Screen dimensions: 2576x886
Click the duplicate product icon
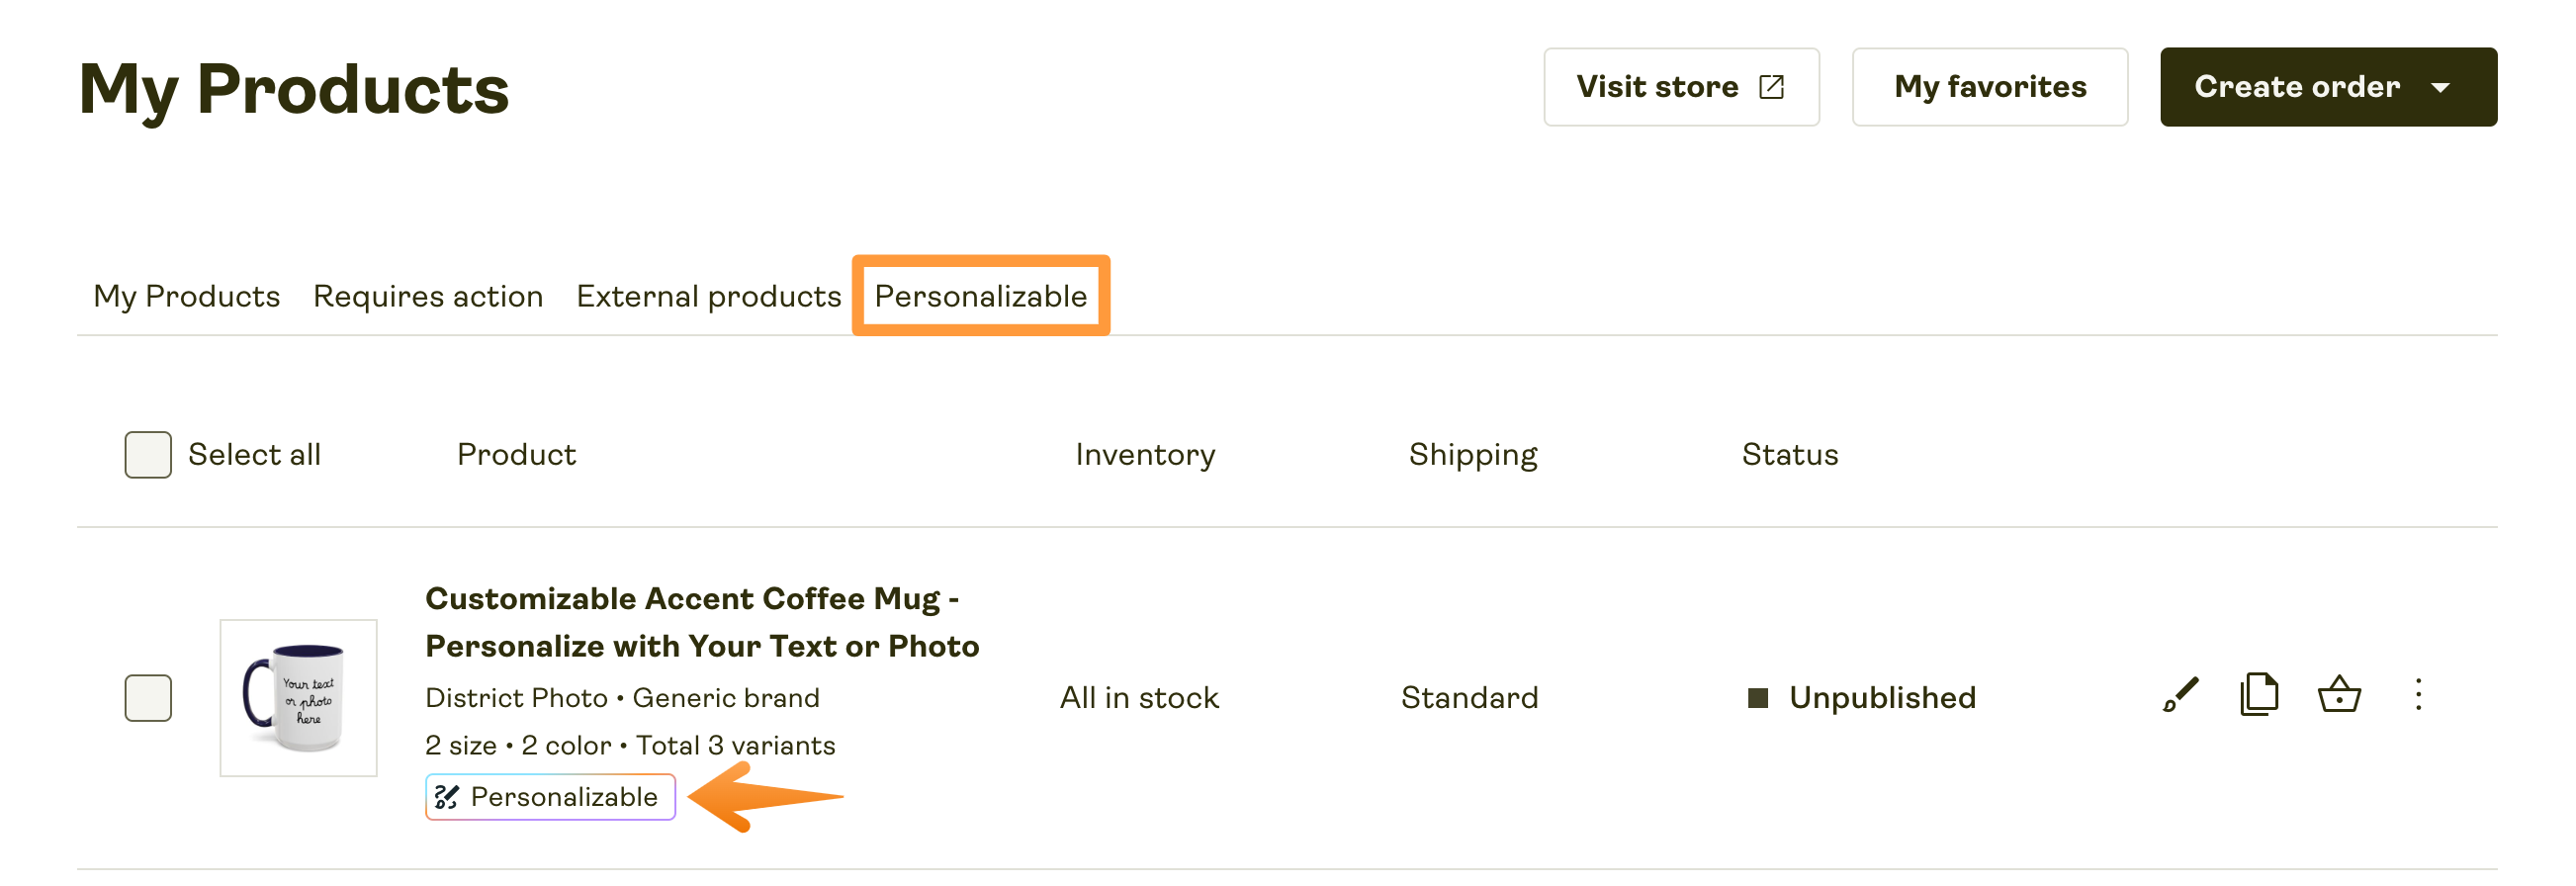point(2259,694)
